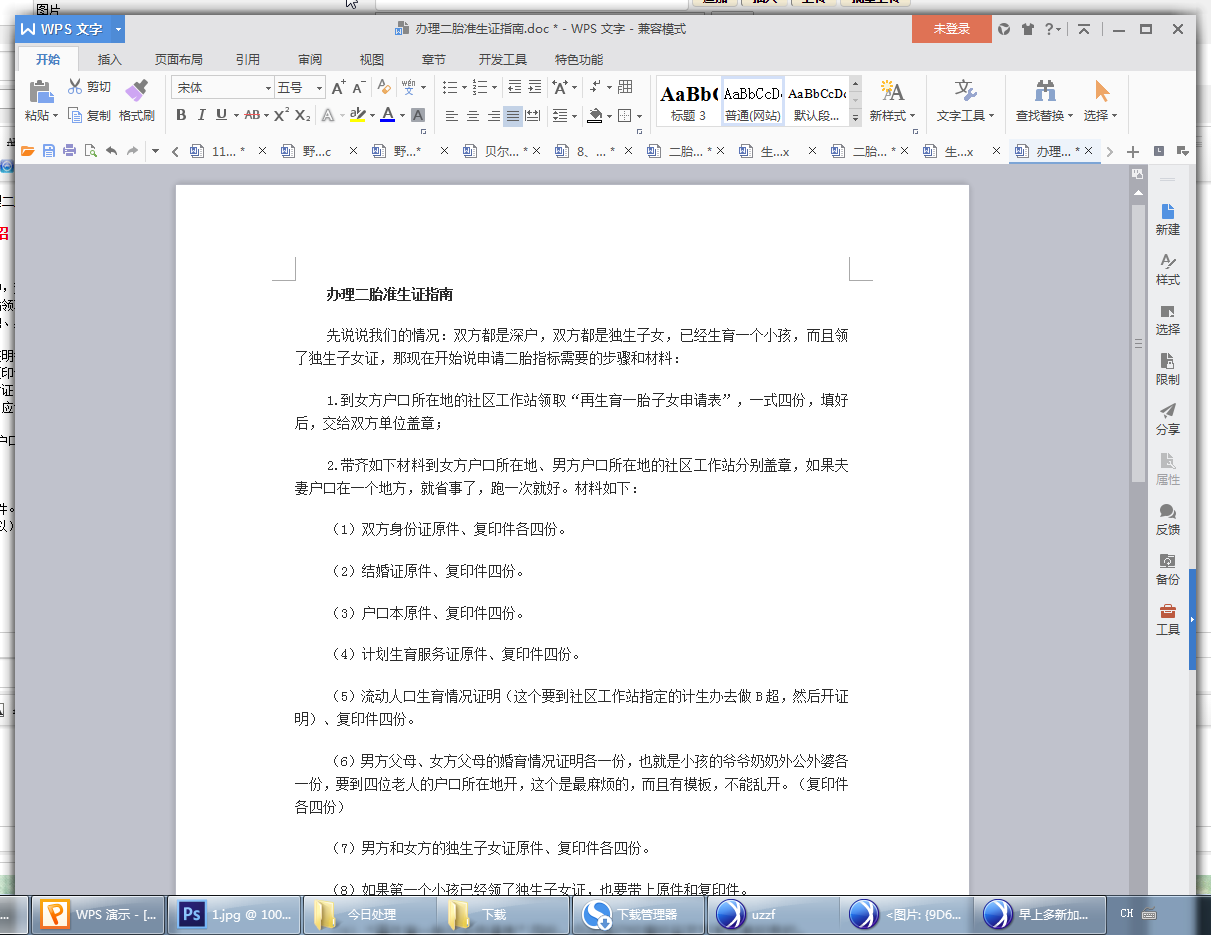Click the clear formatting eraser icon

384,87
